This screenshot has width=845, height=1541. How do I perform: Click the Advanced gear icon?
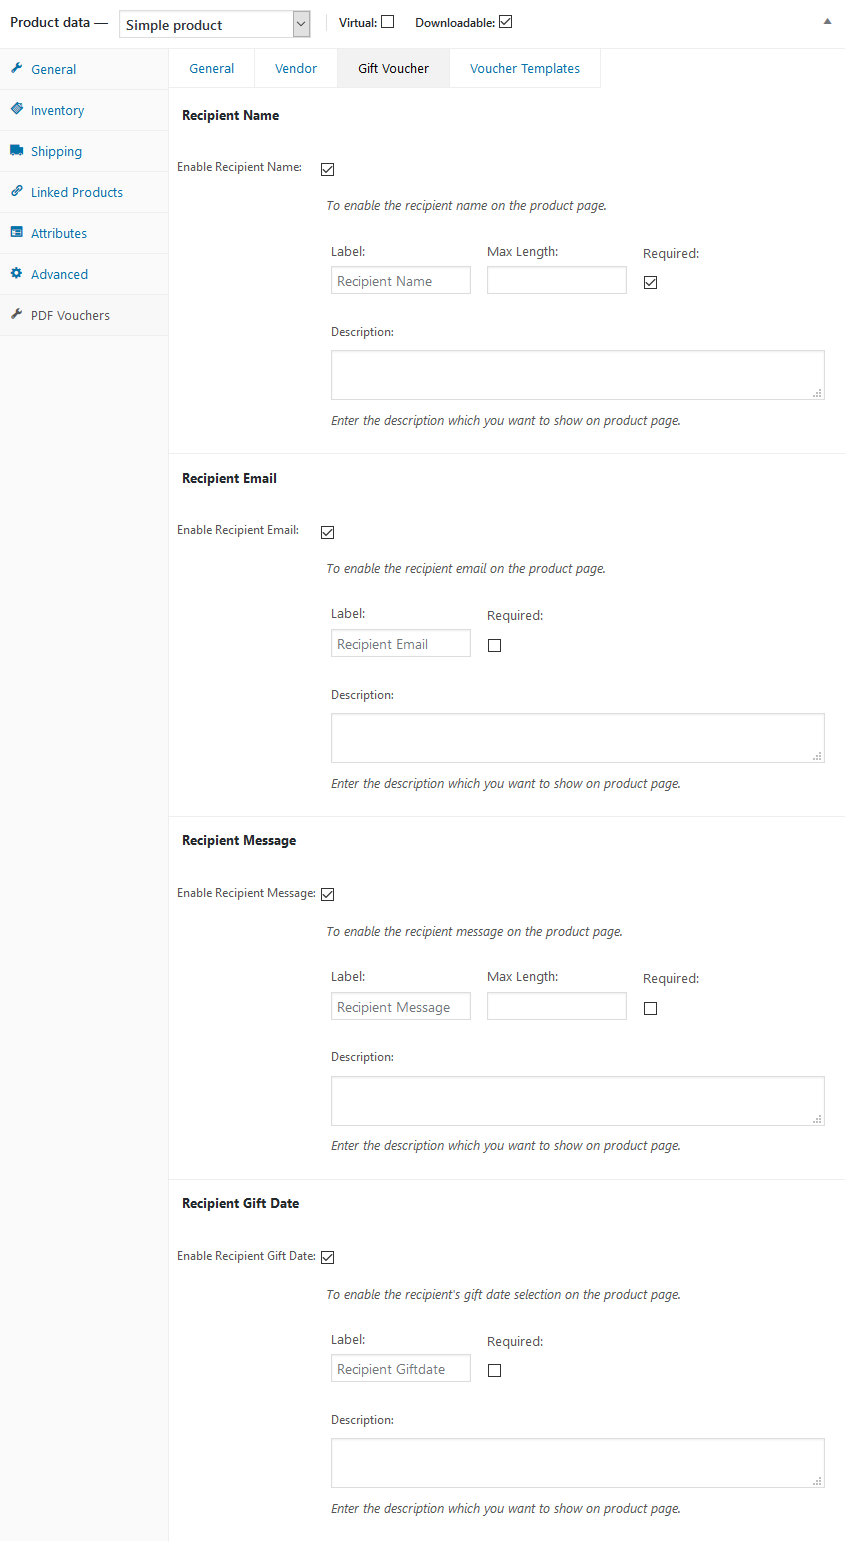tap(17, 274)
